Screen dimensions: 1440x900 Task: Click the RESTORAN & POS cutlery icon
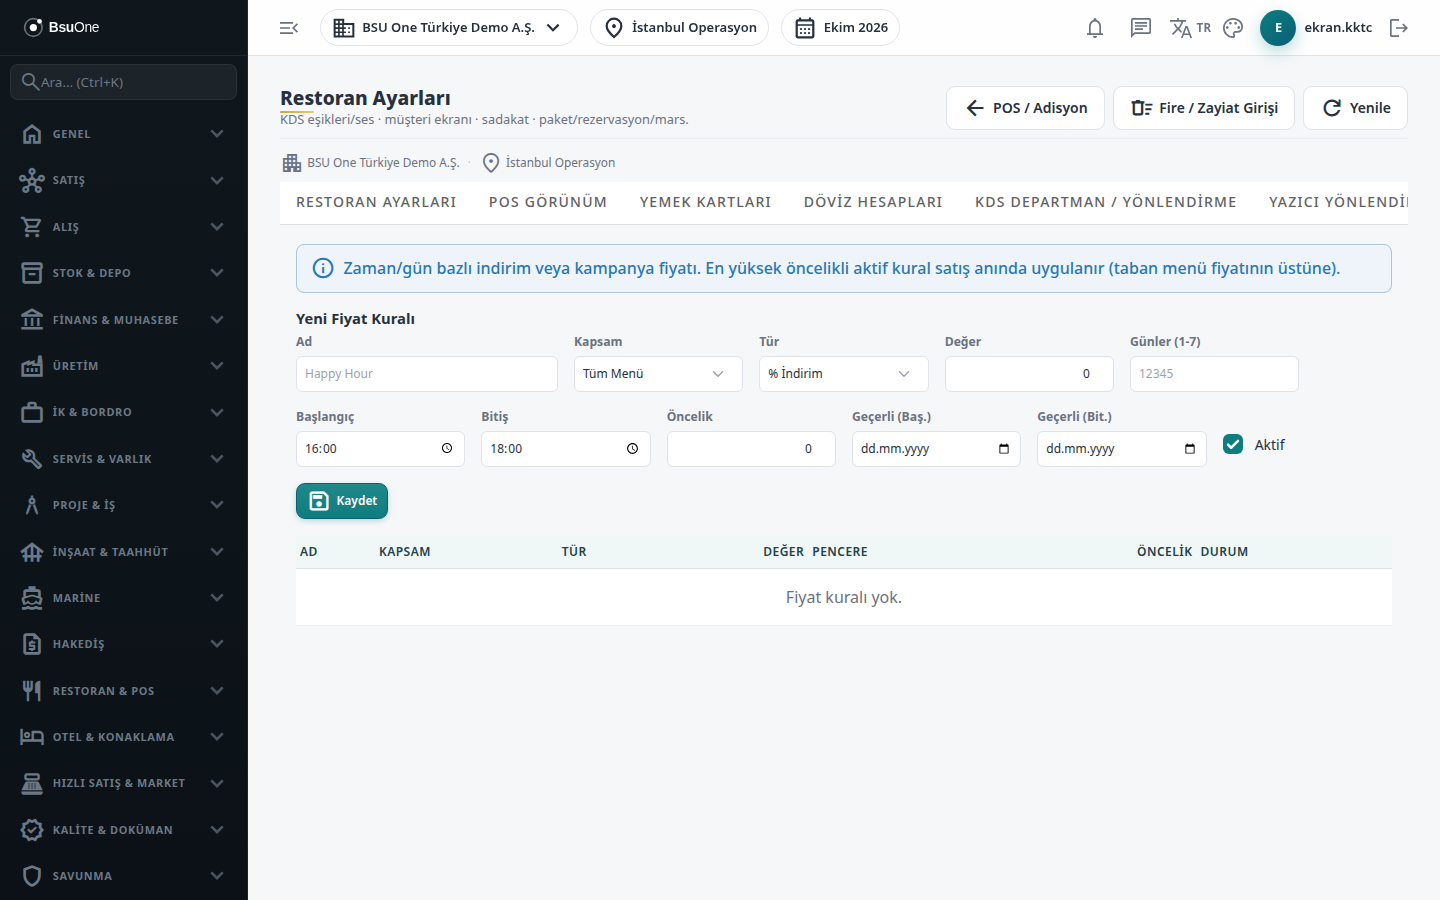click(x=32, y=691)
